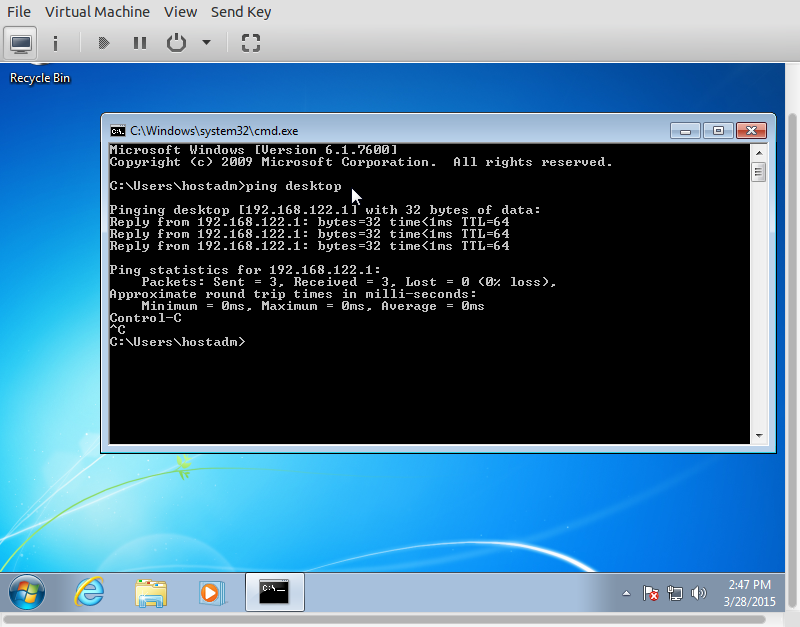
Task: Click the Shut Down power icon
Action: tap(176, 43)
